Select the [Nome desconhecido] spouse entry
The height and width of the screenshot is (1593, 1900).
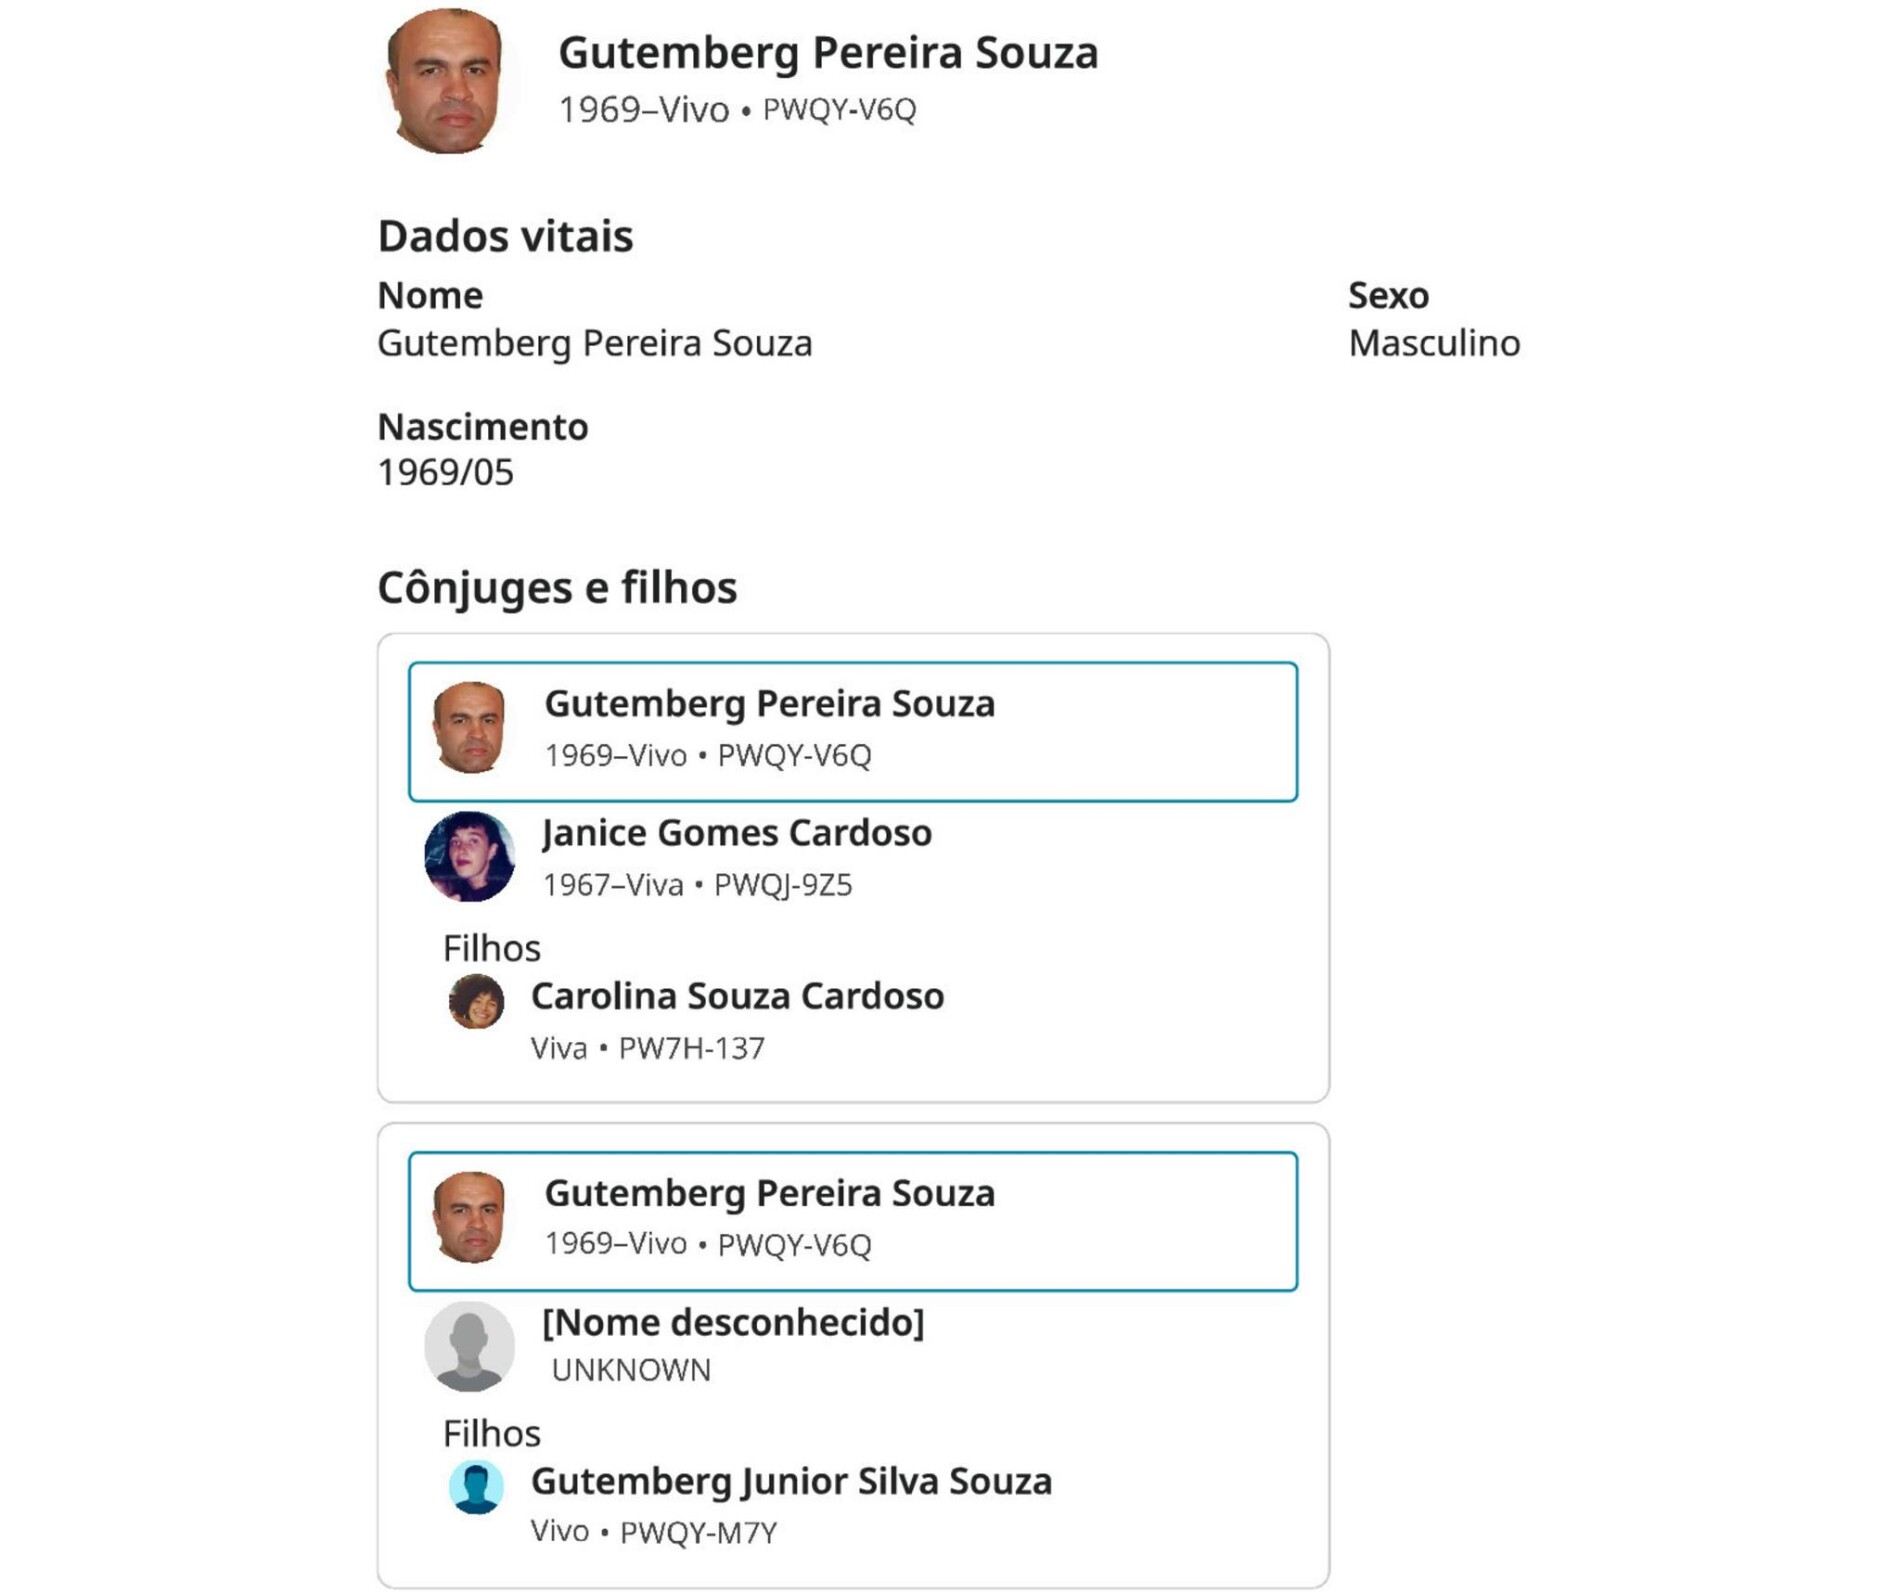(733, 1322)
